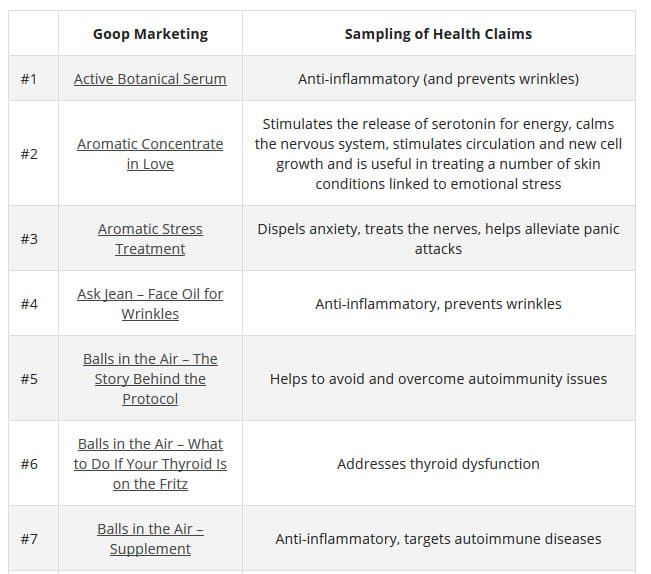Select the Goop Marketing column header
651x574 pixels.
click(x=150, y=34)
